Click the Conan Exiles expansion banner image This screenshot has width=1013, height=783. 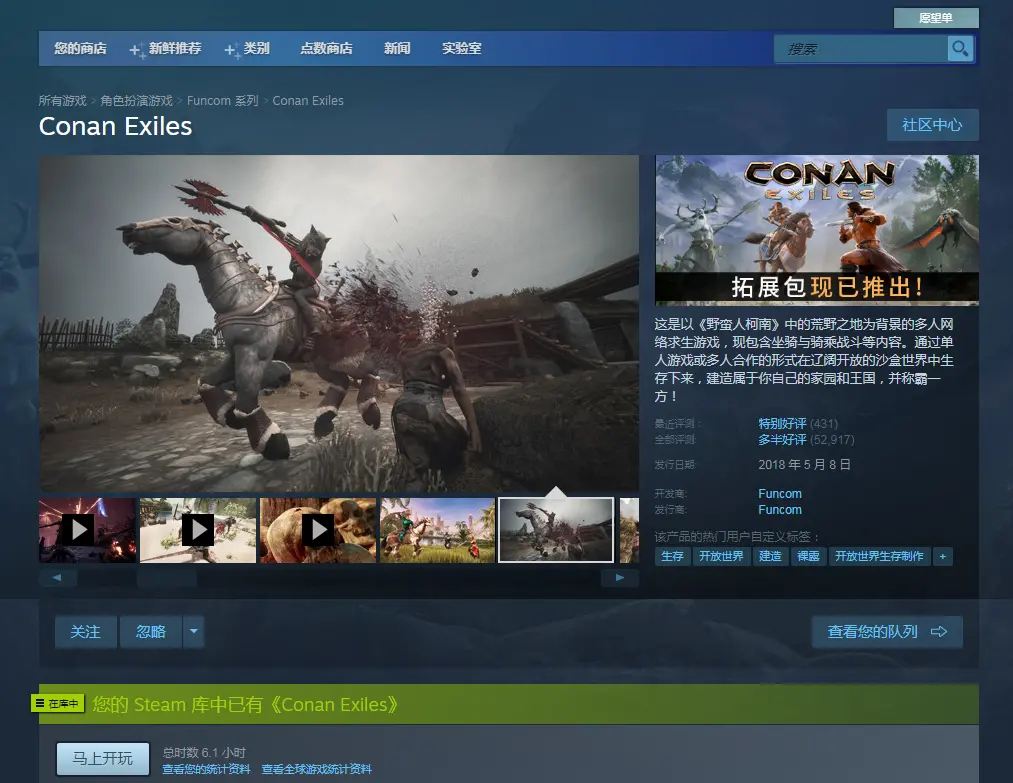point(817,229)
